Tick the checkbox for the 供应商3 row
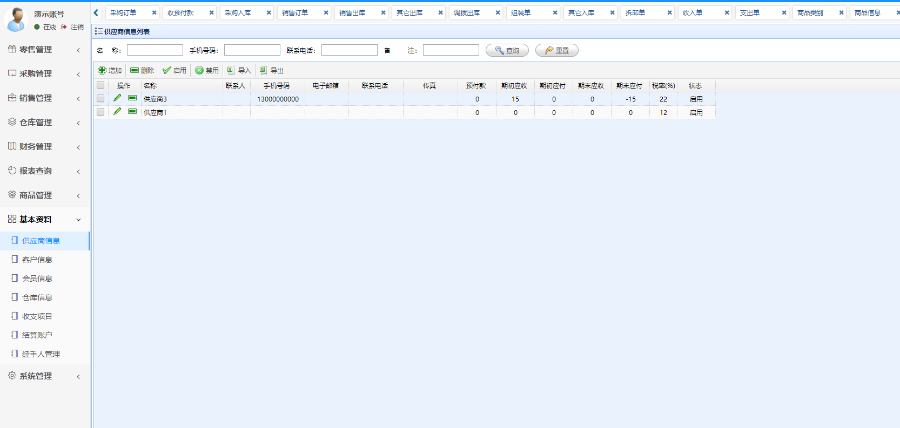 point(101,99)
